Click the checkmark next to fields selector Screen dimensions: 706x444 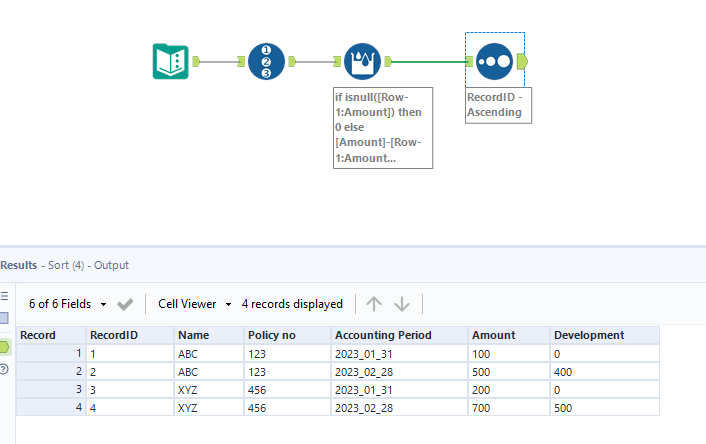(x=125, y=304)
